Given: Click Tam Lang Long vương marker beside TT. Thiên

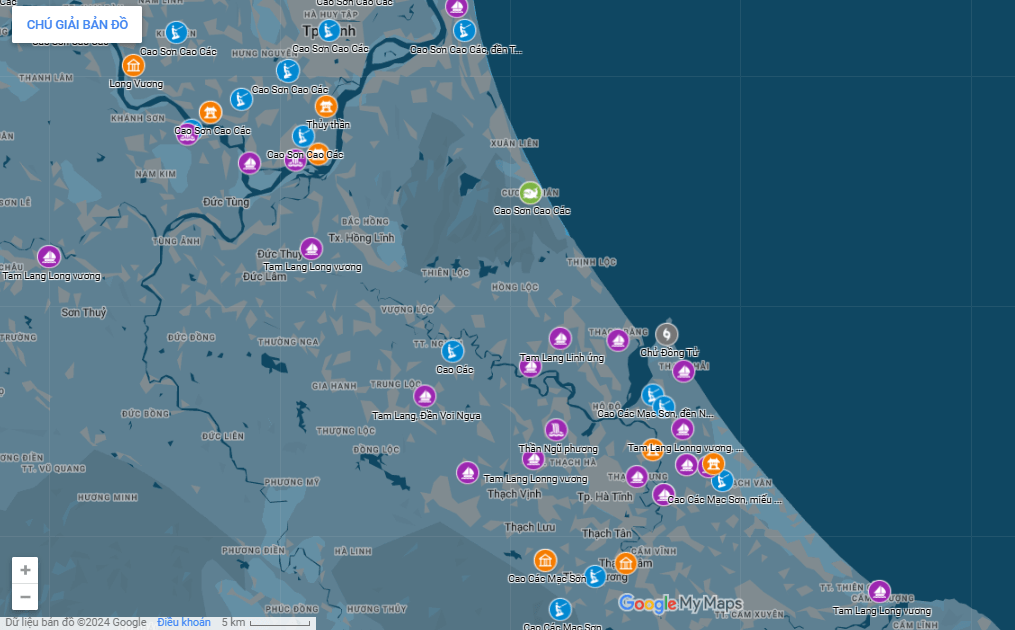Looking at the screenshot, I should click(879, 592).
